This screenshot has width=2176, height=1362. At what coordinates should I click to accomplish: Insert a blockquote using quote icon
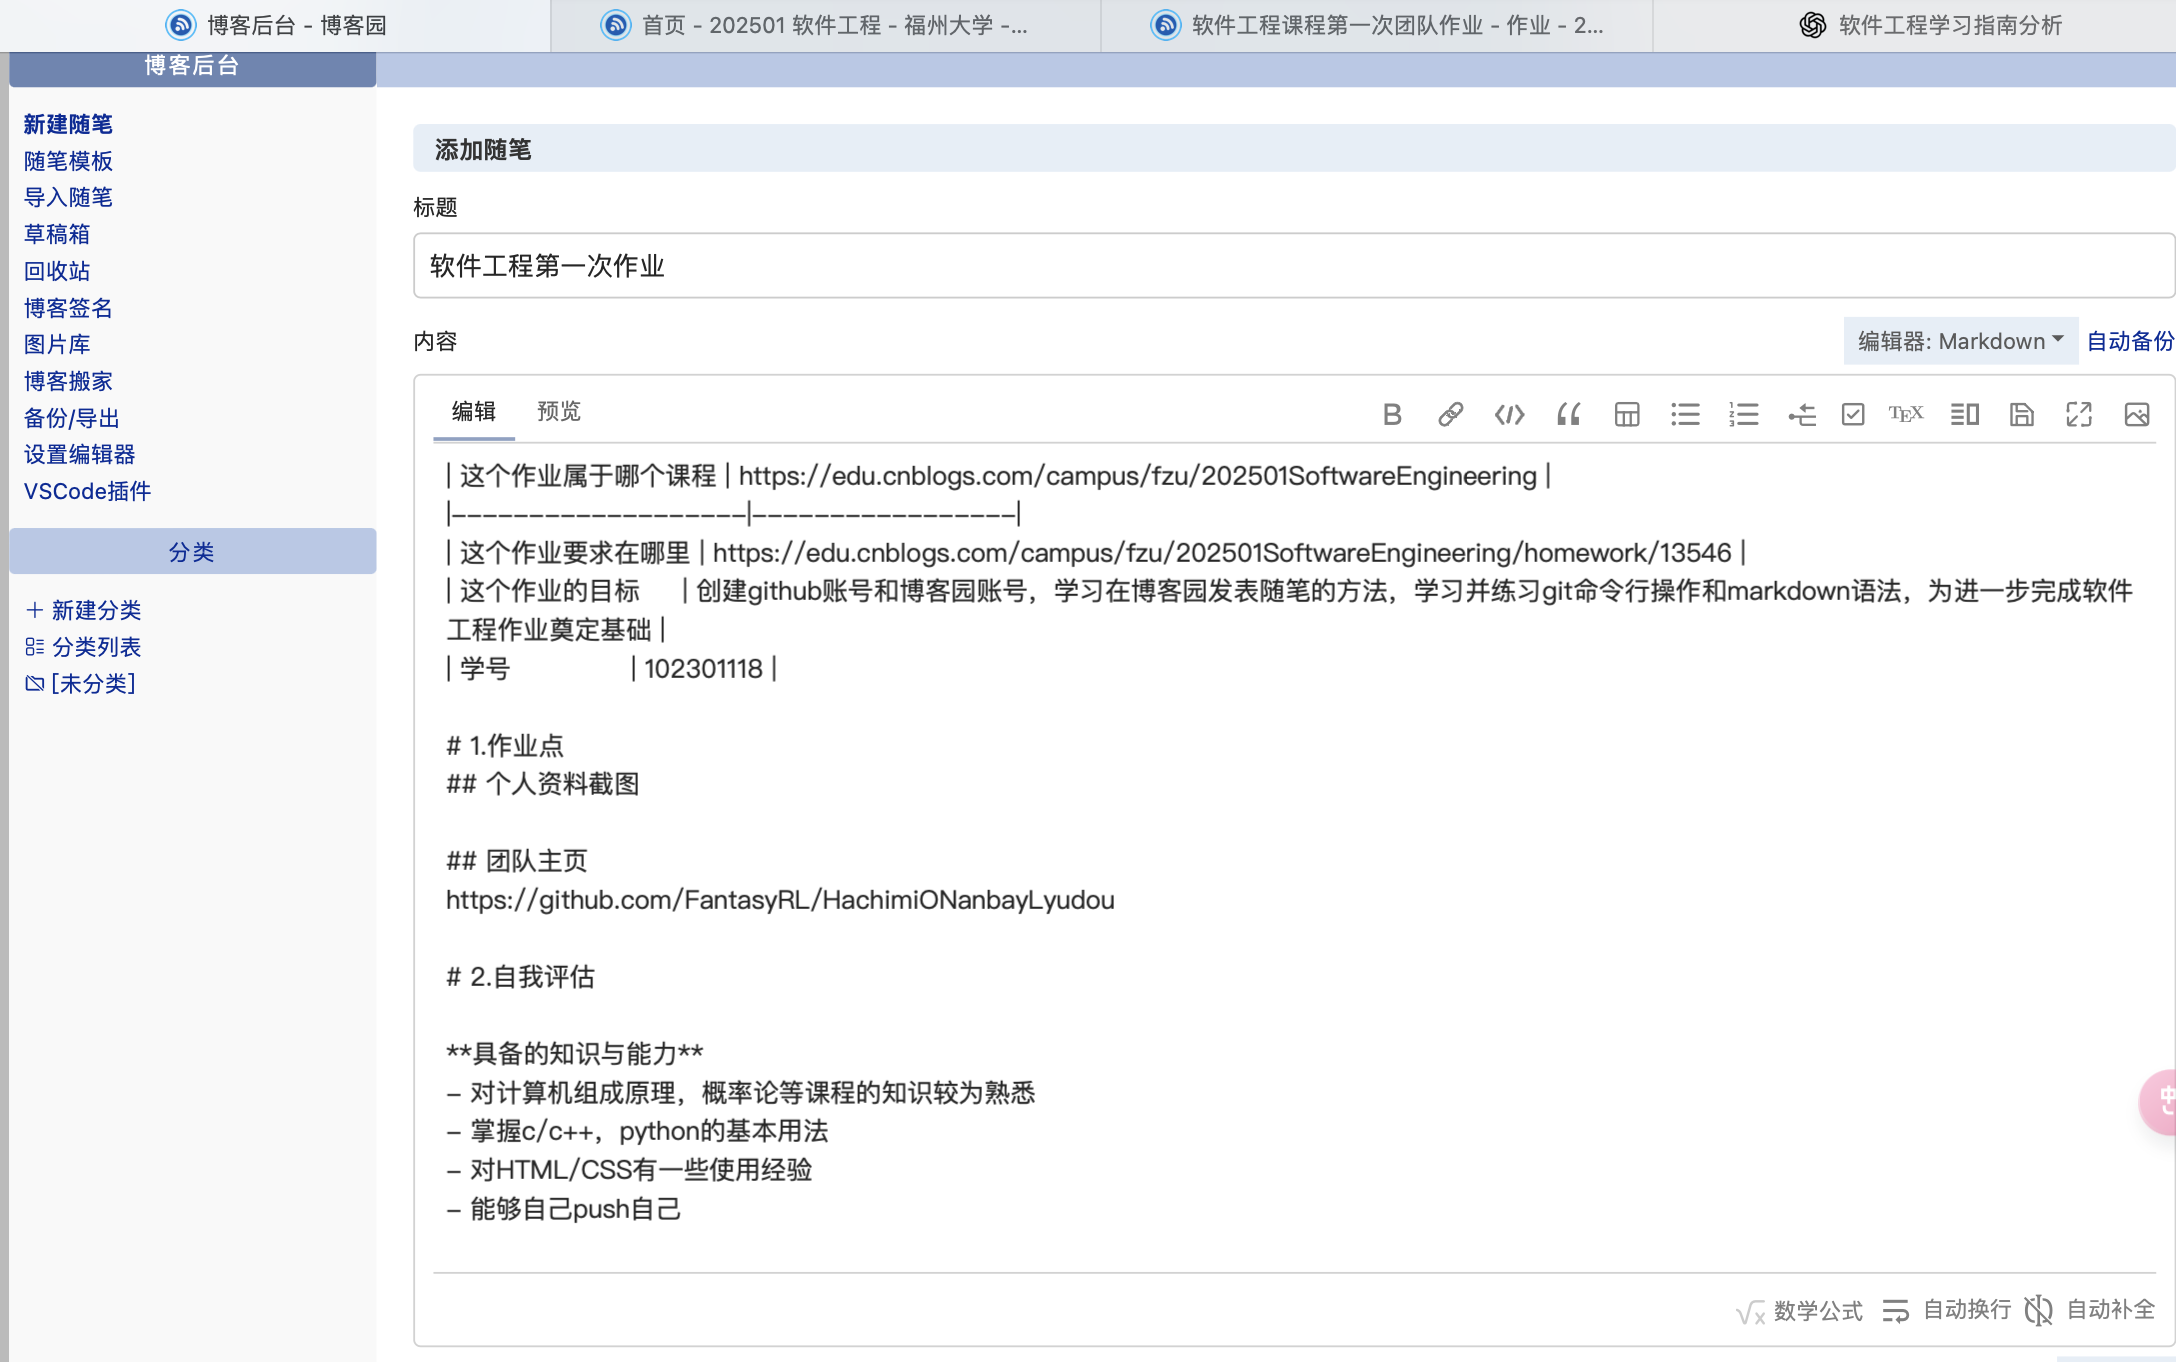tap(1568, 414)
